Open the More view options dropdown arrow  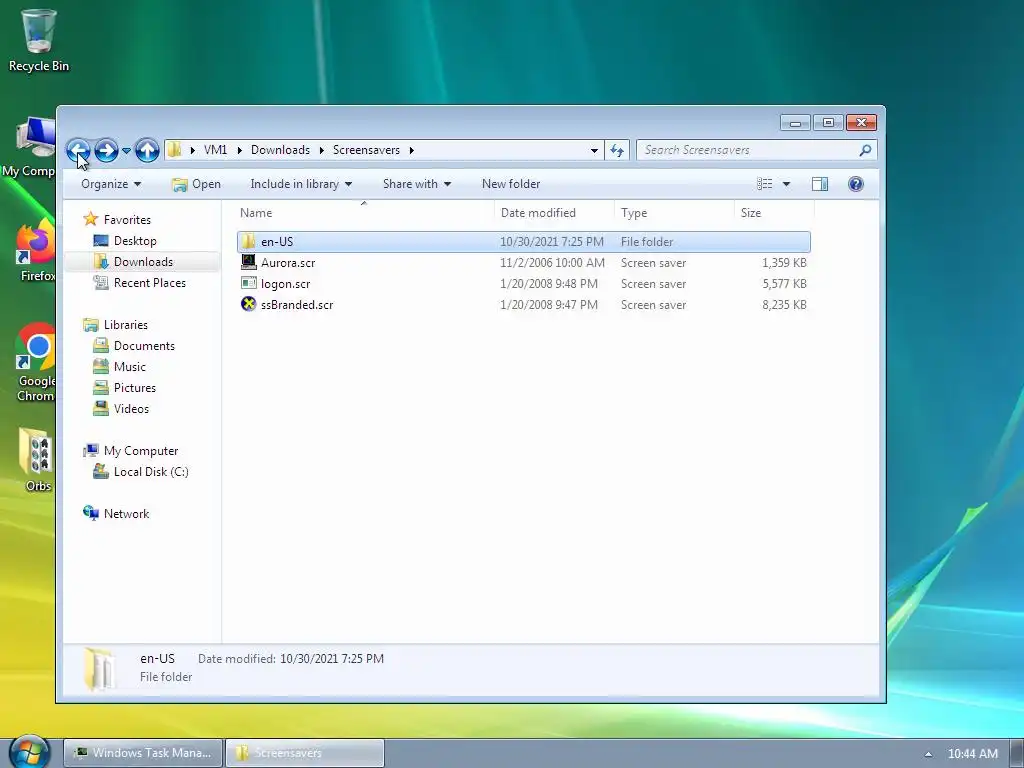(786, 184)
